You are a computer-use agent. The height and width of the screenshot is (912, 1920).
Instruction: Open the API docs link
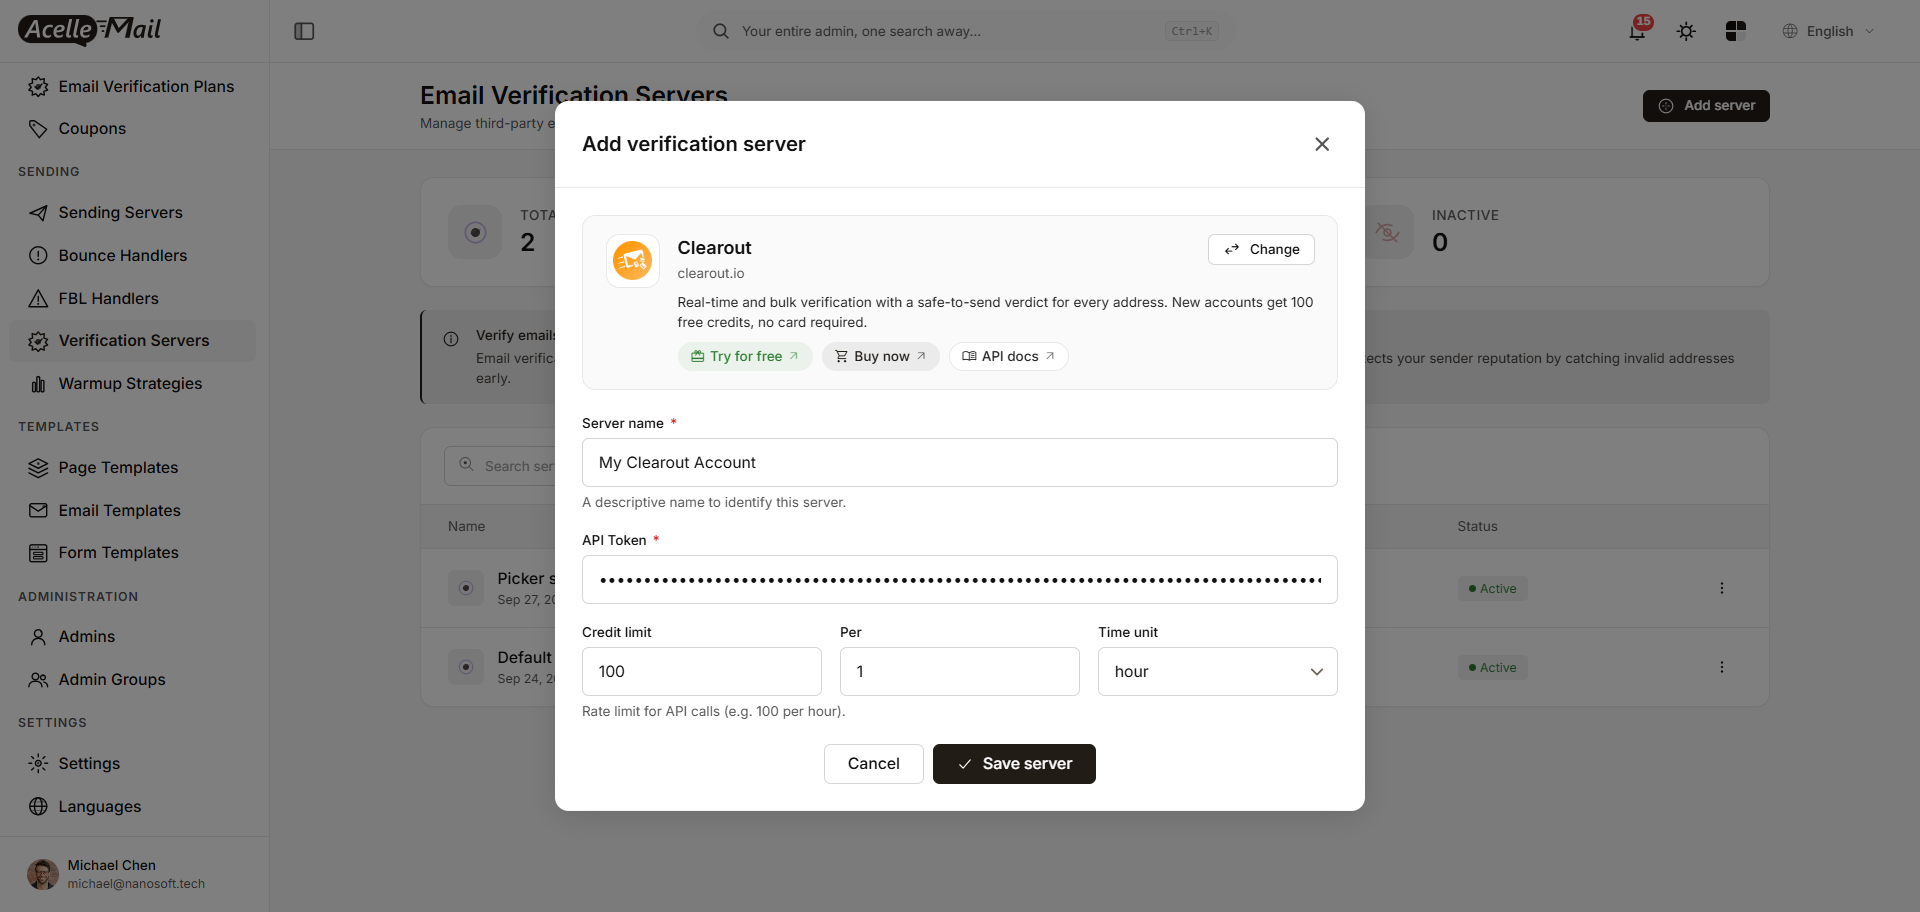coord(1008,356)
